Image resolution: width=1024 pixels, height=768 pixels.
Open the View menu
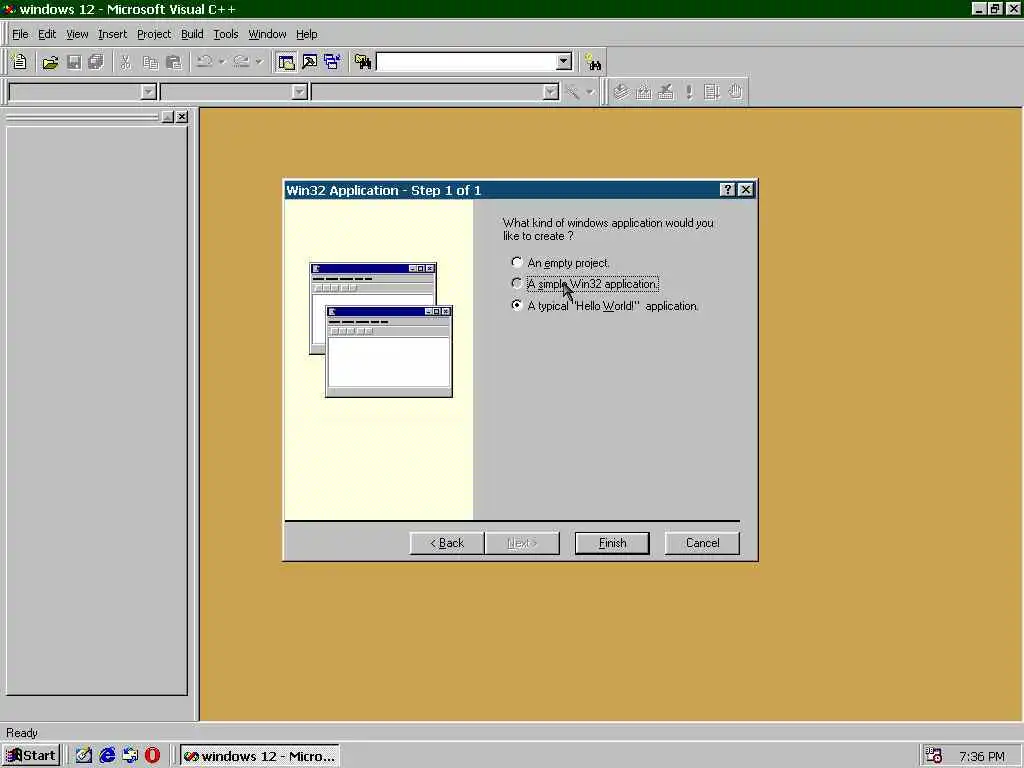pos(77,34)
